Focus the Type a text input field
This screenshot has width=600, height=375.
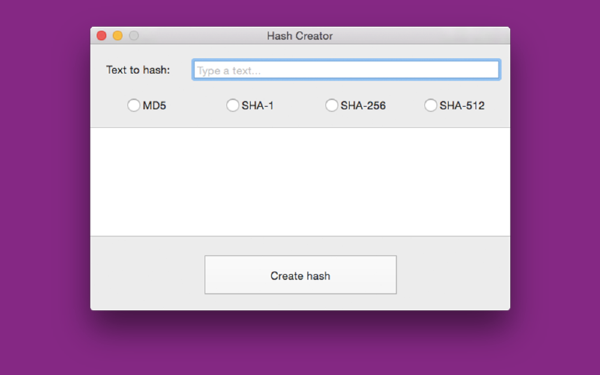pos(346,70)
